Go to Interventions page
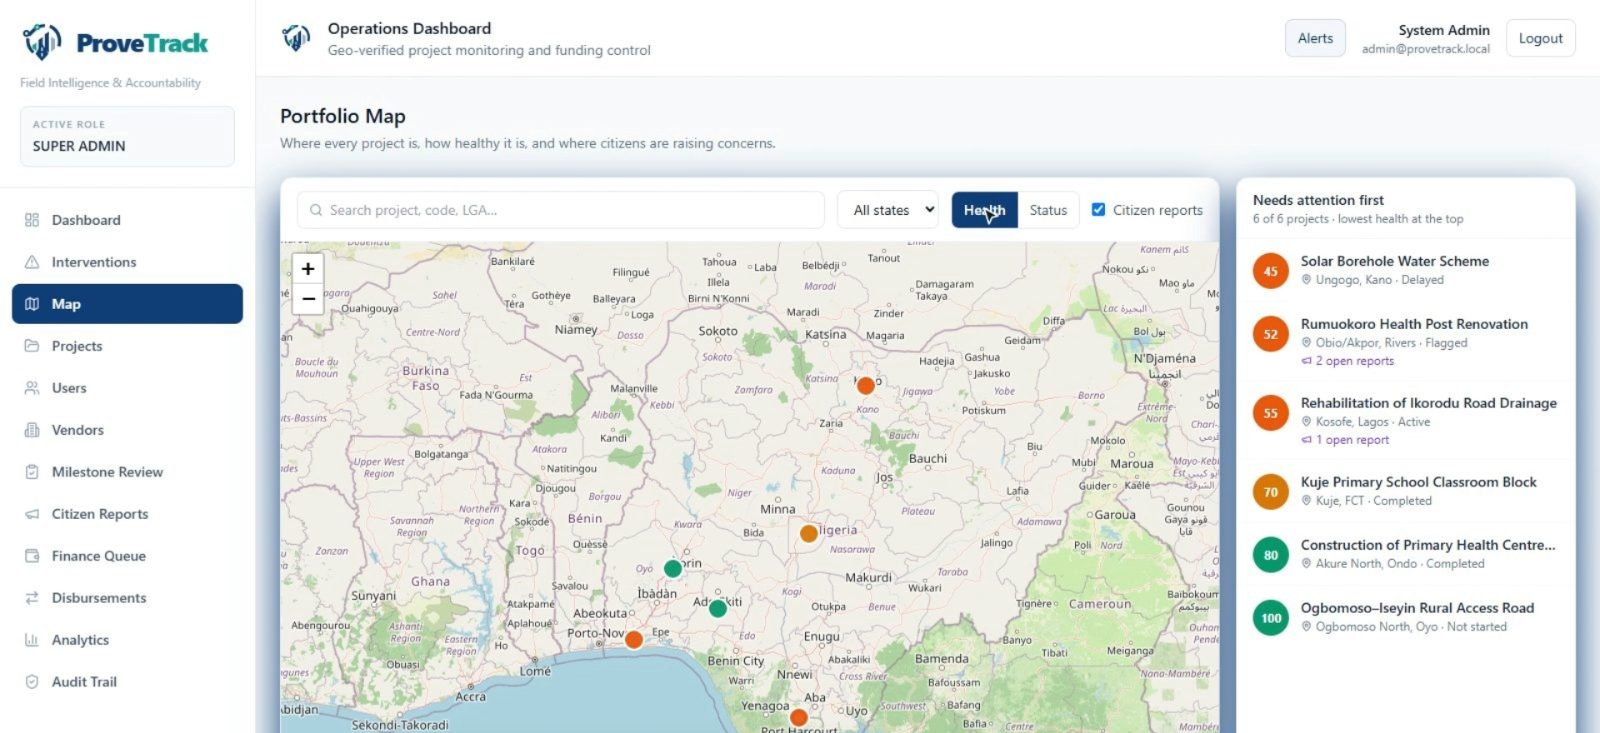Image resolution: width=1600 pixels, height=733 pixels. point(127,262)
